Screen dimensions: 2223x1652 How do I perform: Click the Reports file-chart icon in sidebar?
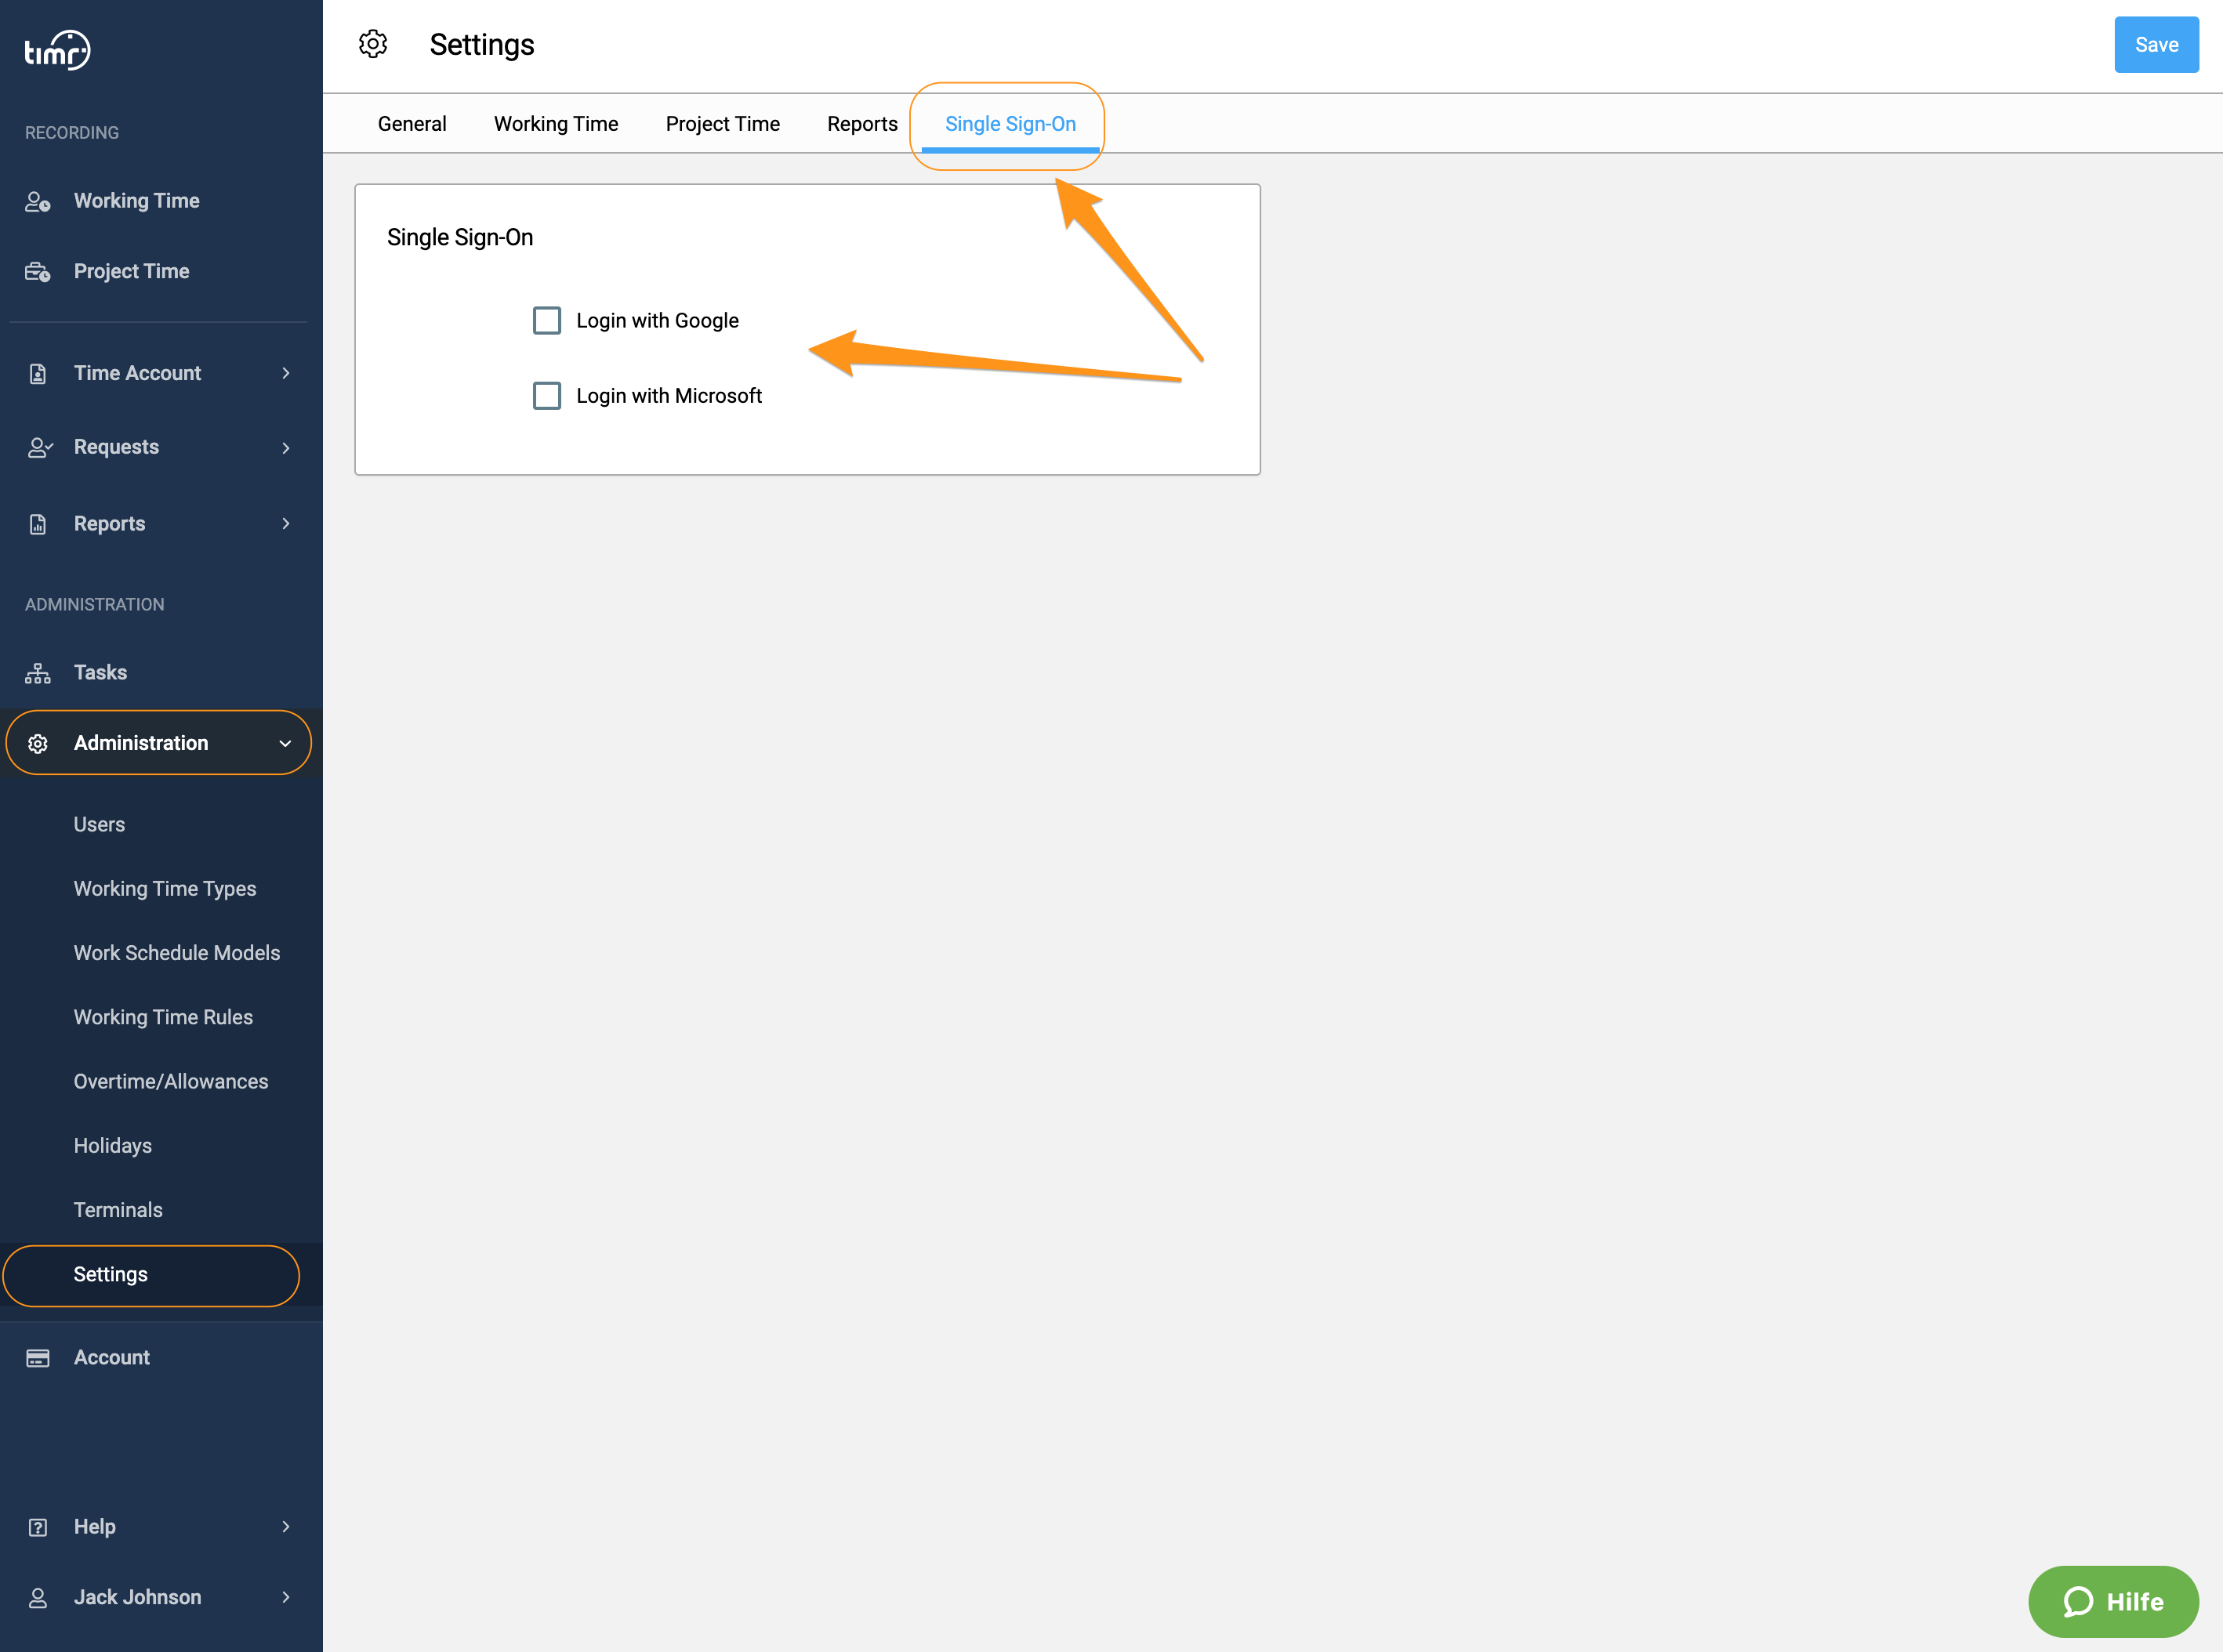click(x=38, y=524)
